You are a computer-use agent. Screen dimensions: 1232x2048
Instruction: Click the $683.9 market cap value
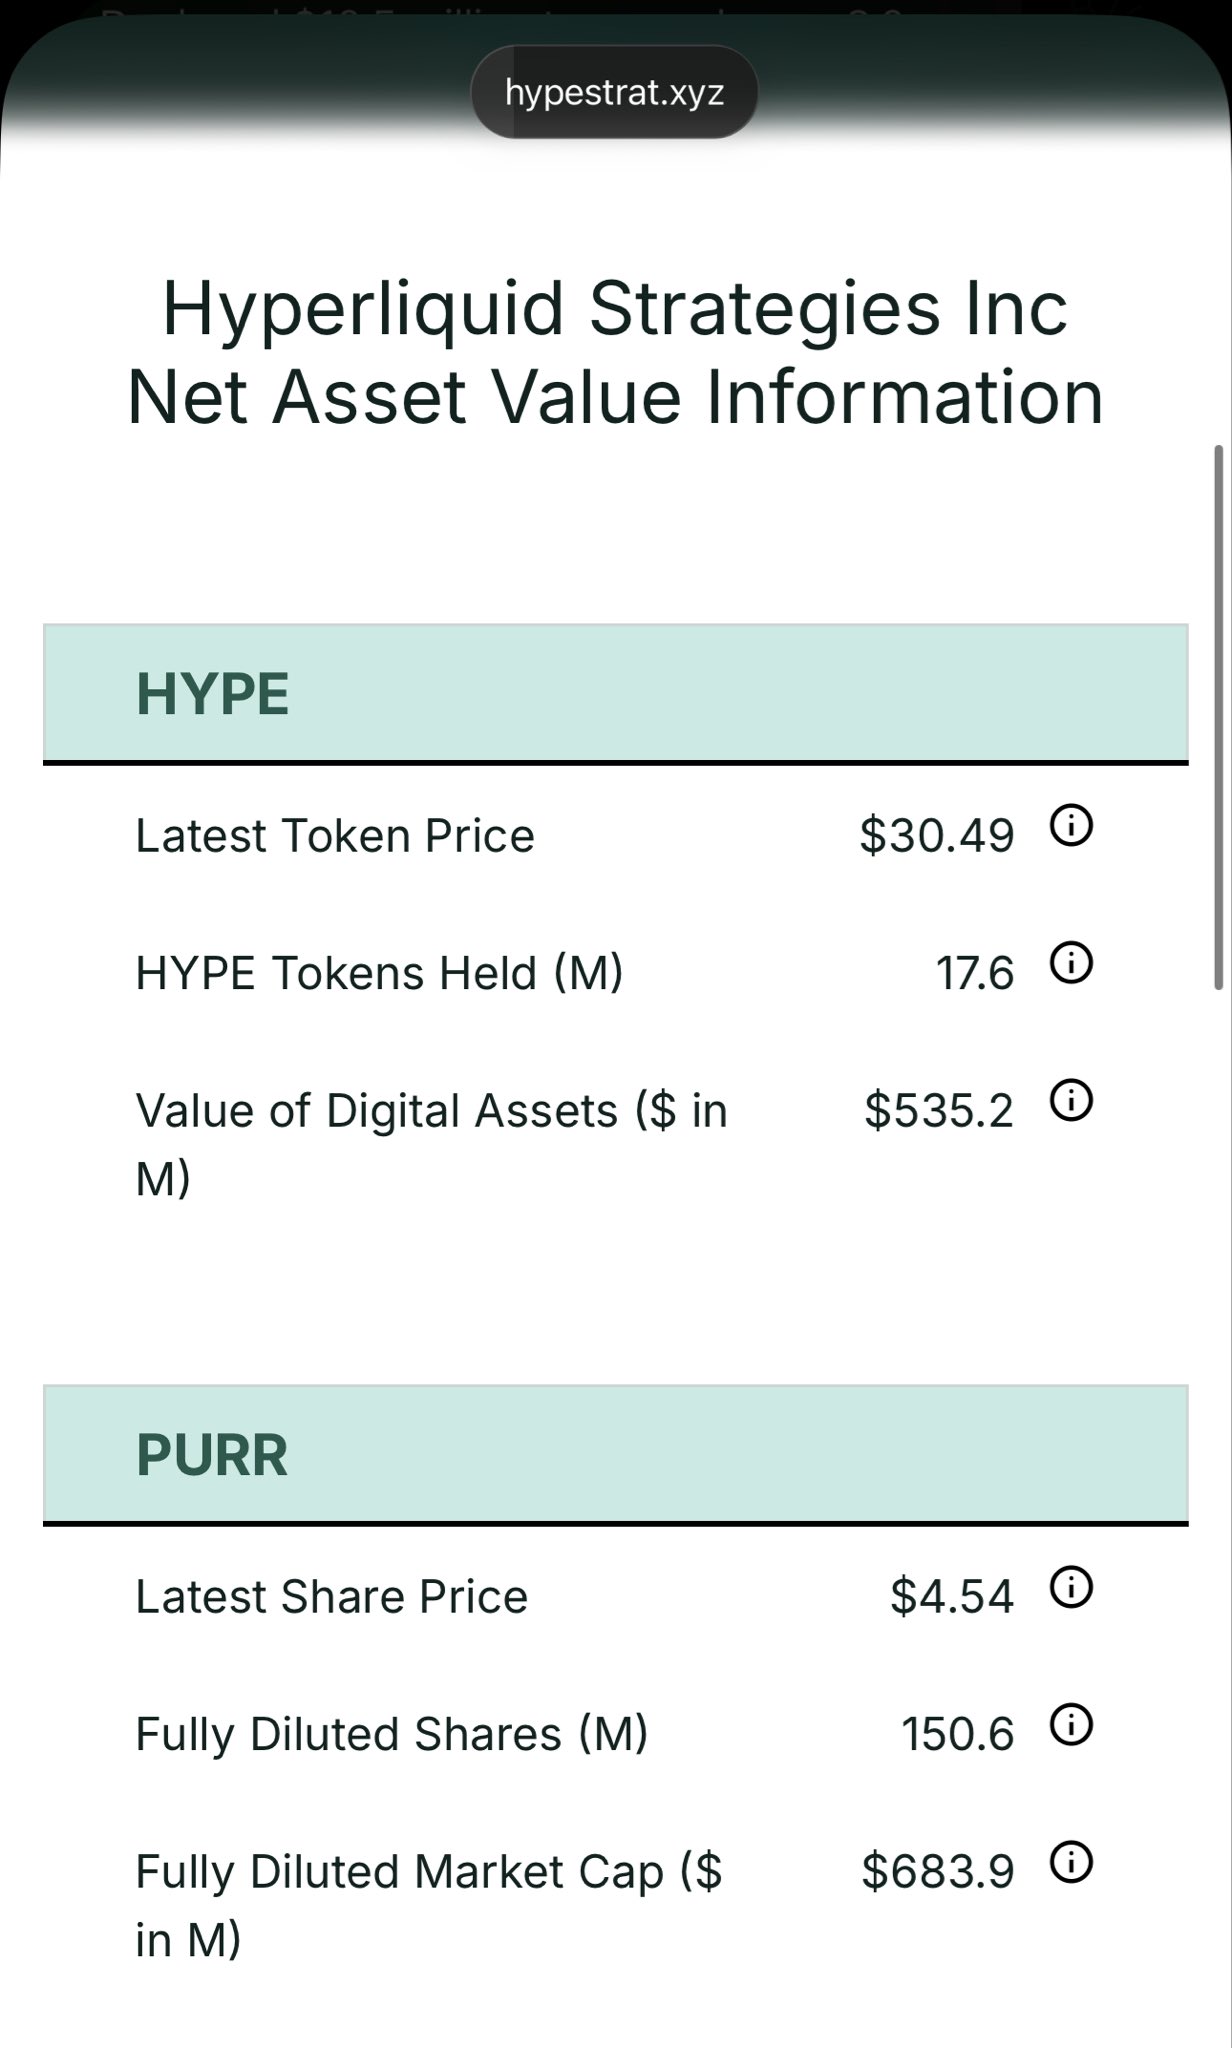tap(938, 1871)
